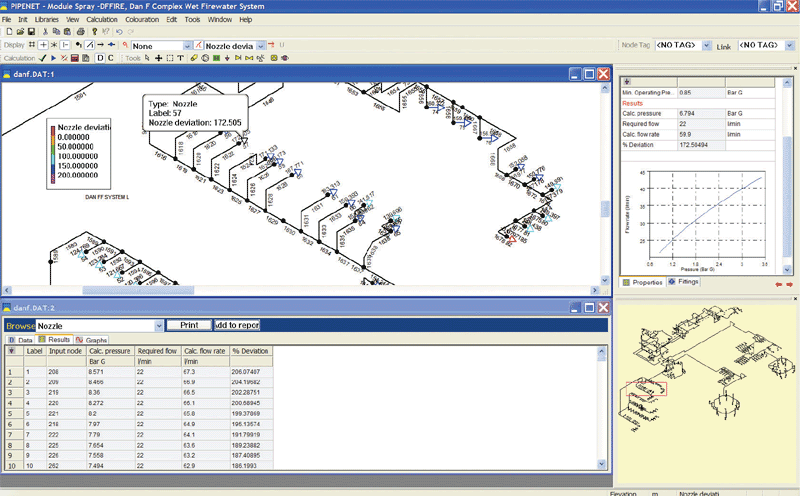Screen dimensions: 800x496
Task: Switch to the Fittings tab
Action: (684, 282)
